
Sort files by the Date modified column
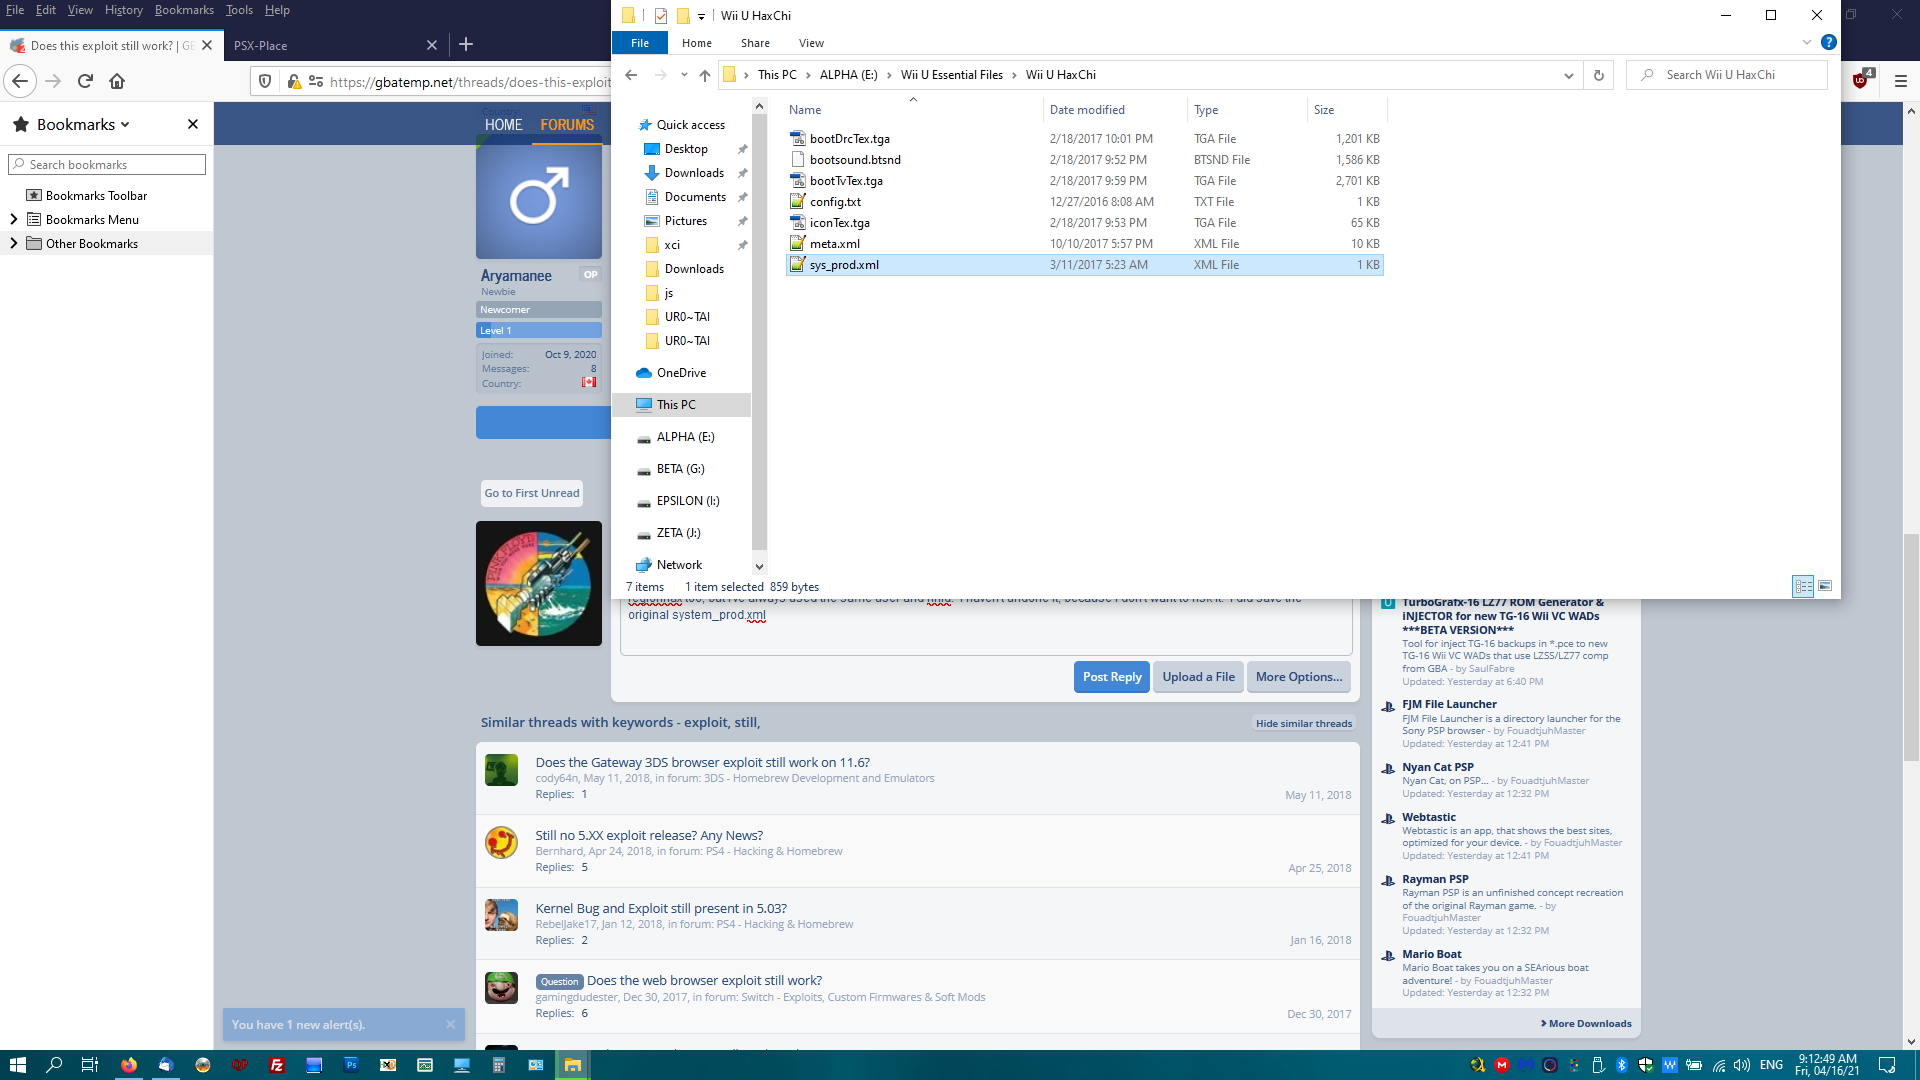[1114, 110]
